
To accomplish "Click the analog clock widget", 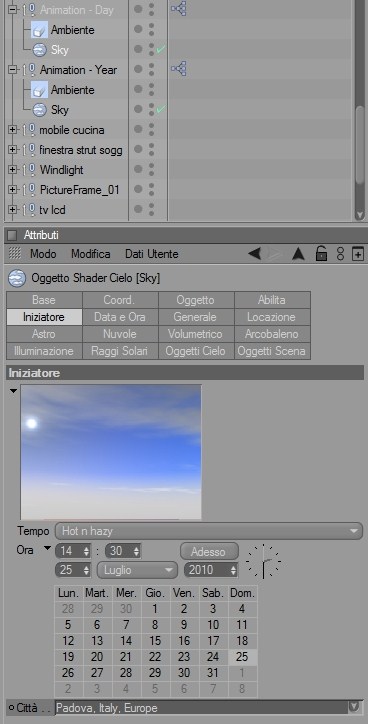I will click(x=263, y=561).
